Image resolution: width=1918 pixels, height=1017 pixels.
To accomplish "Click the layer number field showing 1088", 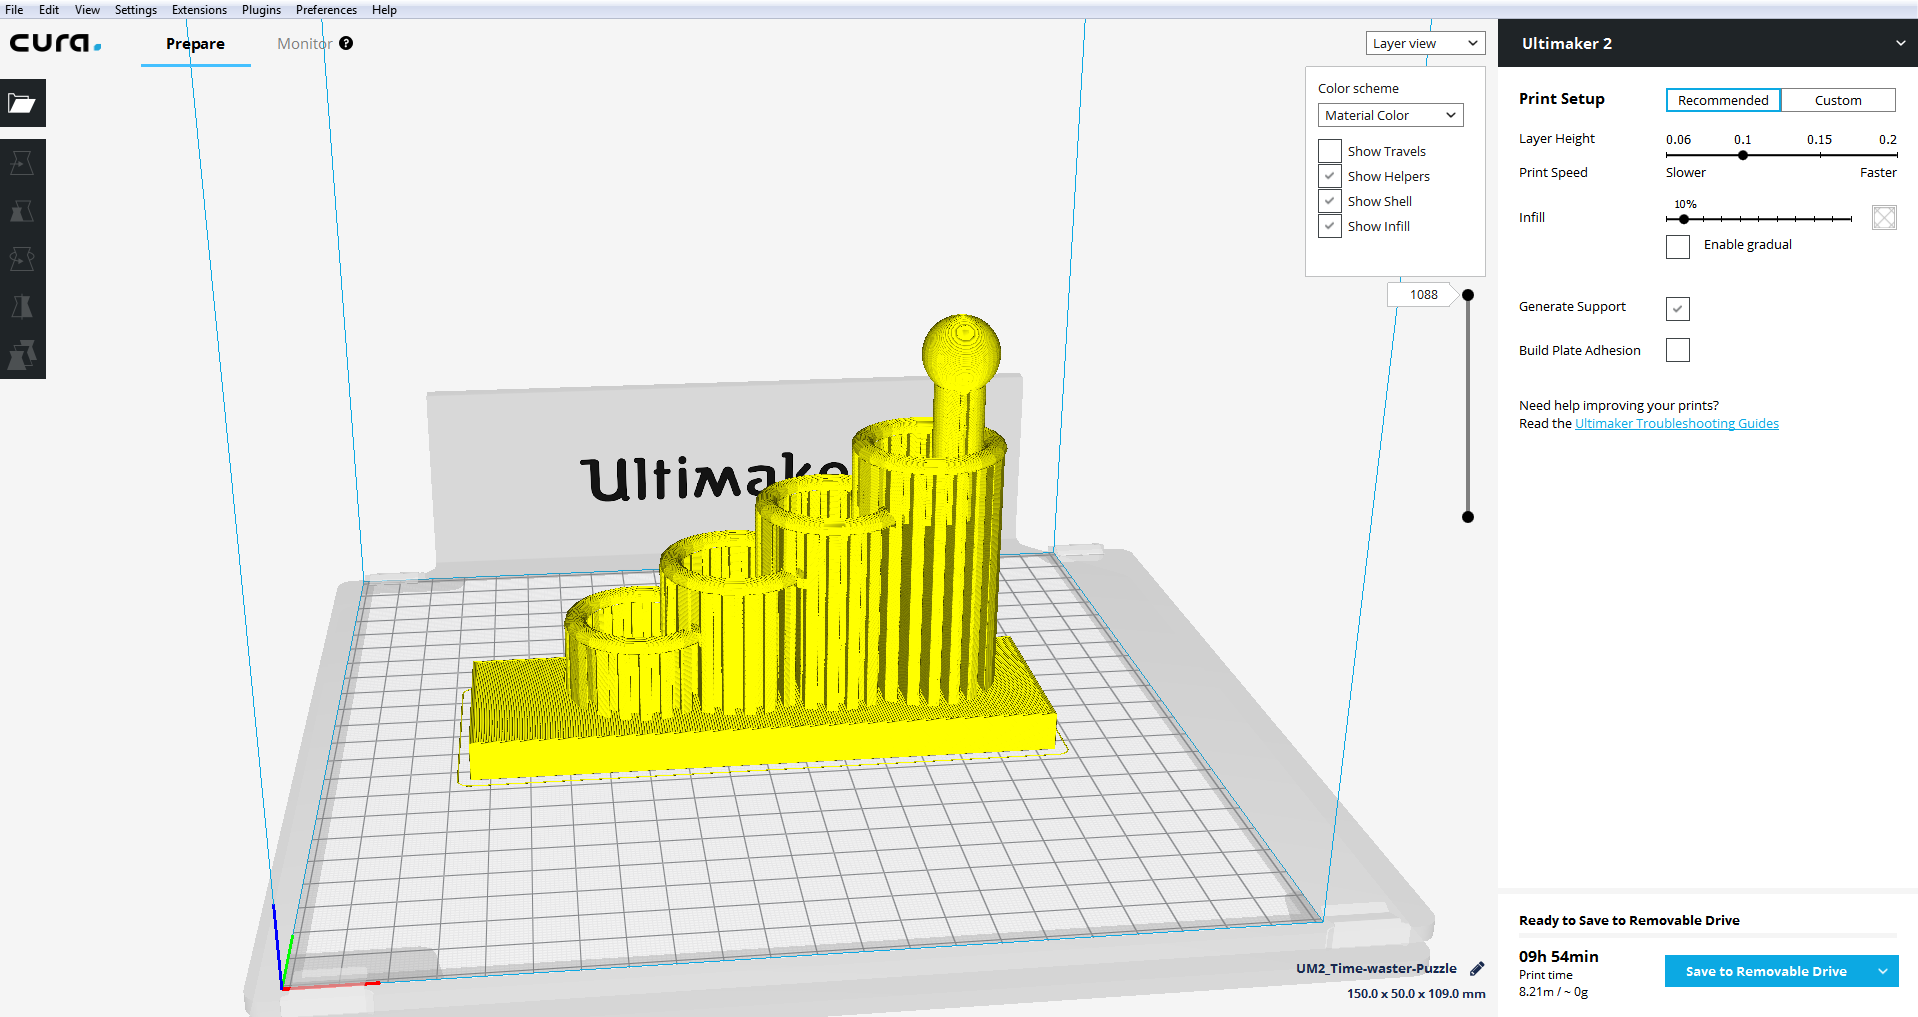I will click(x=1423, y=295).
